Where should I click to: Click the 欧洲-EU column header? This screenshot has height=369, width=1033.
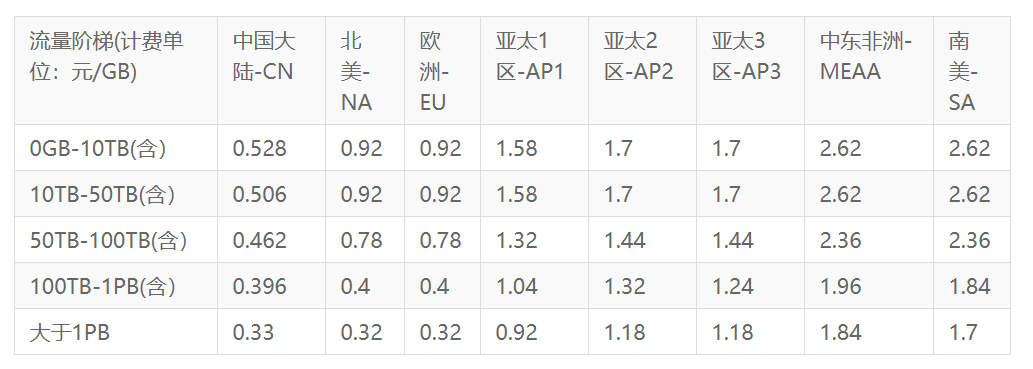pos(443,71)
